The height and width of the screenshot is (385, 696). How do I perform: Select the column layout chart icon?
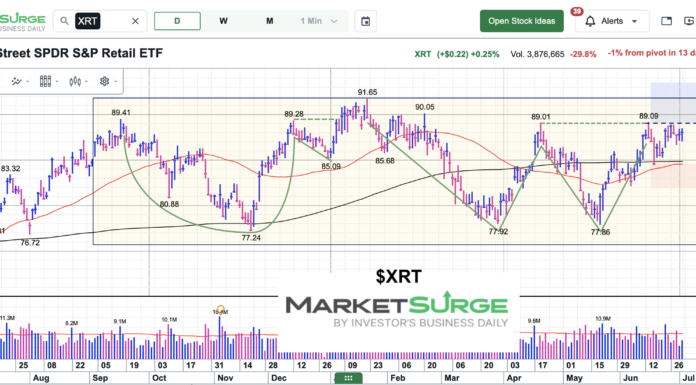click(x=45, y=81)
